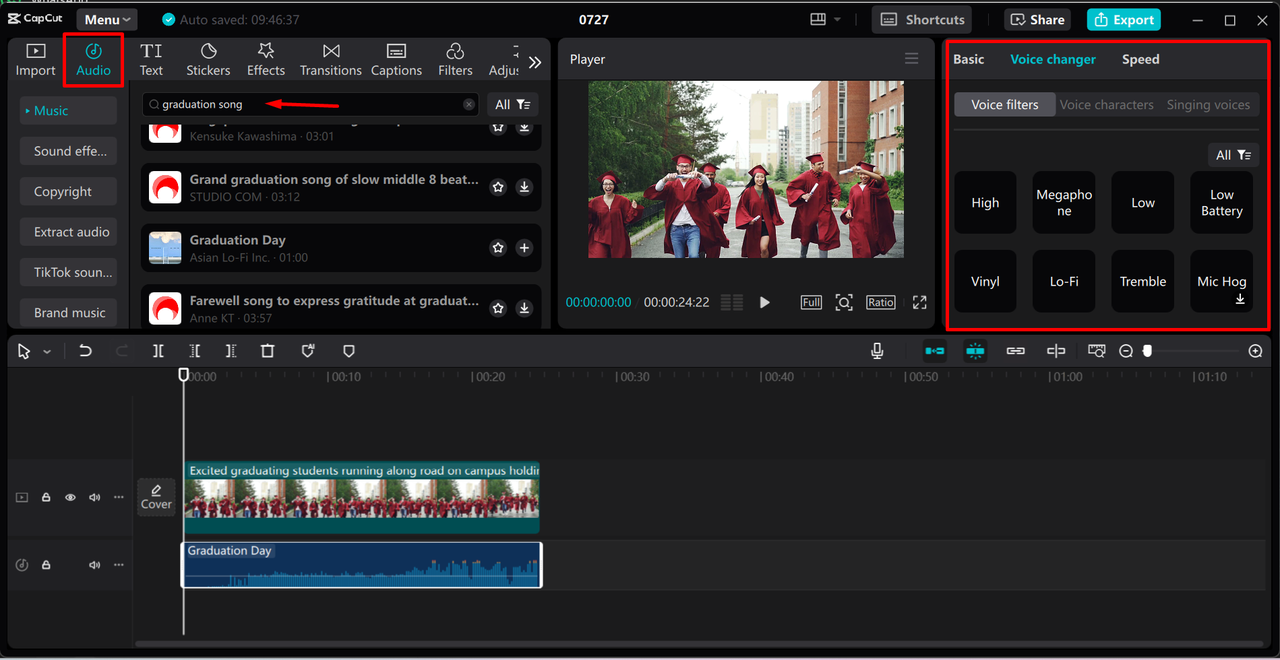Screen dimensions: 1280x660
Task: Open the Player panel menu
Action: click(911, 59)
